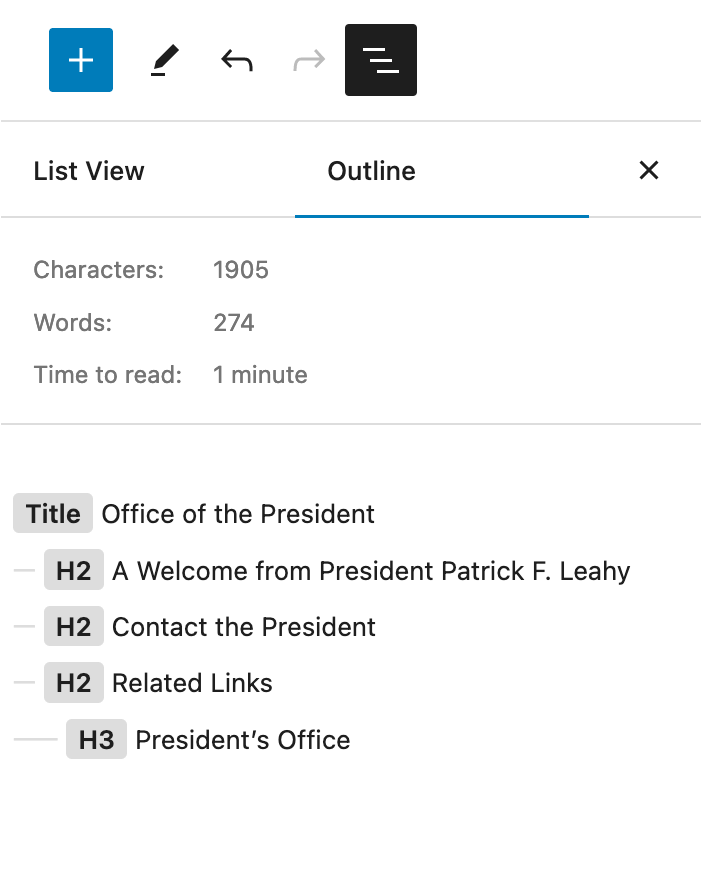Image resolution: width=702 pixels, height=882 pixels.
Task: Click H3 badge beside President's Office
Action: coord(97,740)
